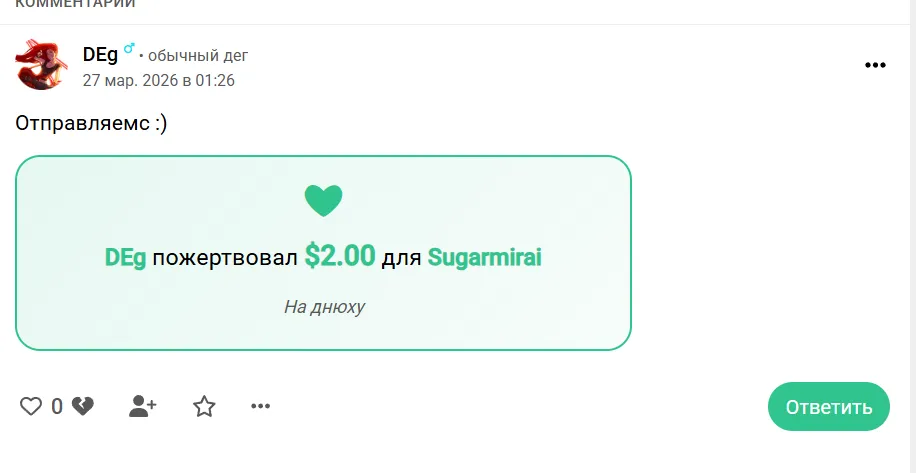Follow the user via the add-person icon

click(x=143, y=406)
